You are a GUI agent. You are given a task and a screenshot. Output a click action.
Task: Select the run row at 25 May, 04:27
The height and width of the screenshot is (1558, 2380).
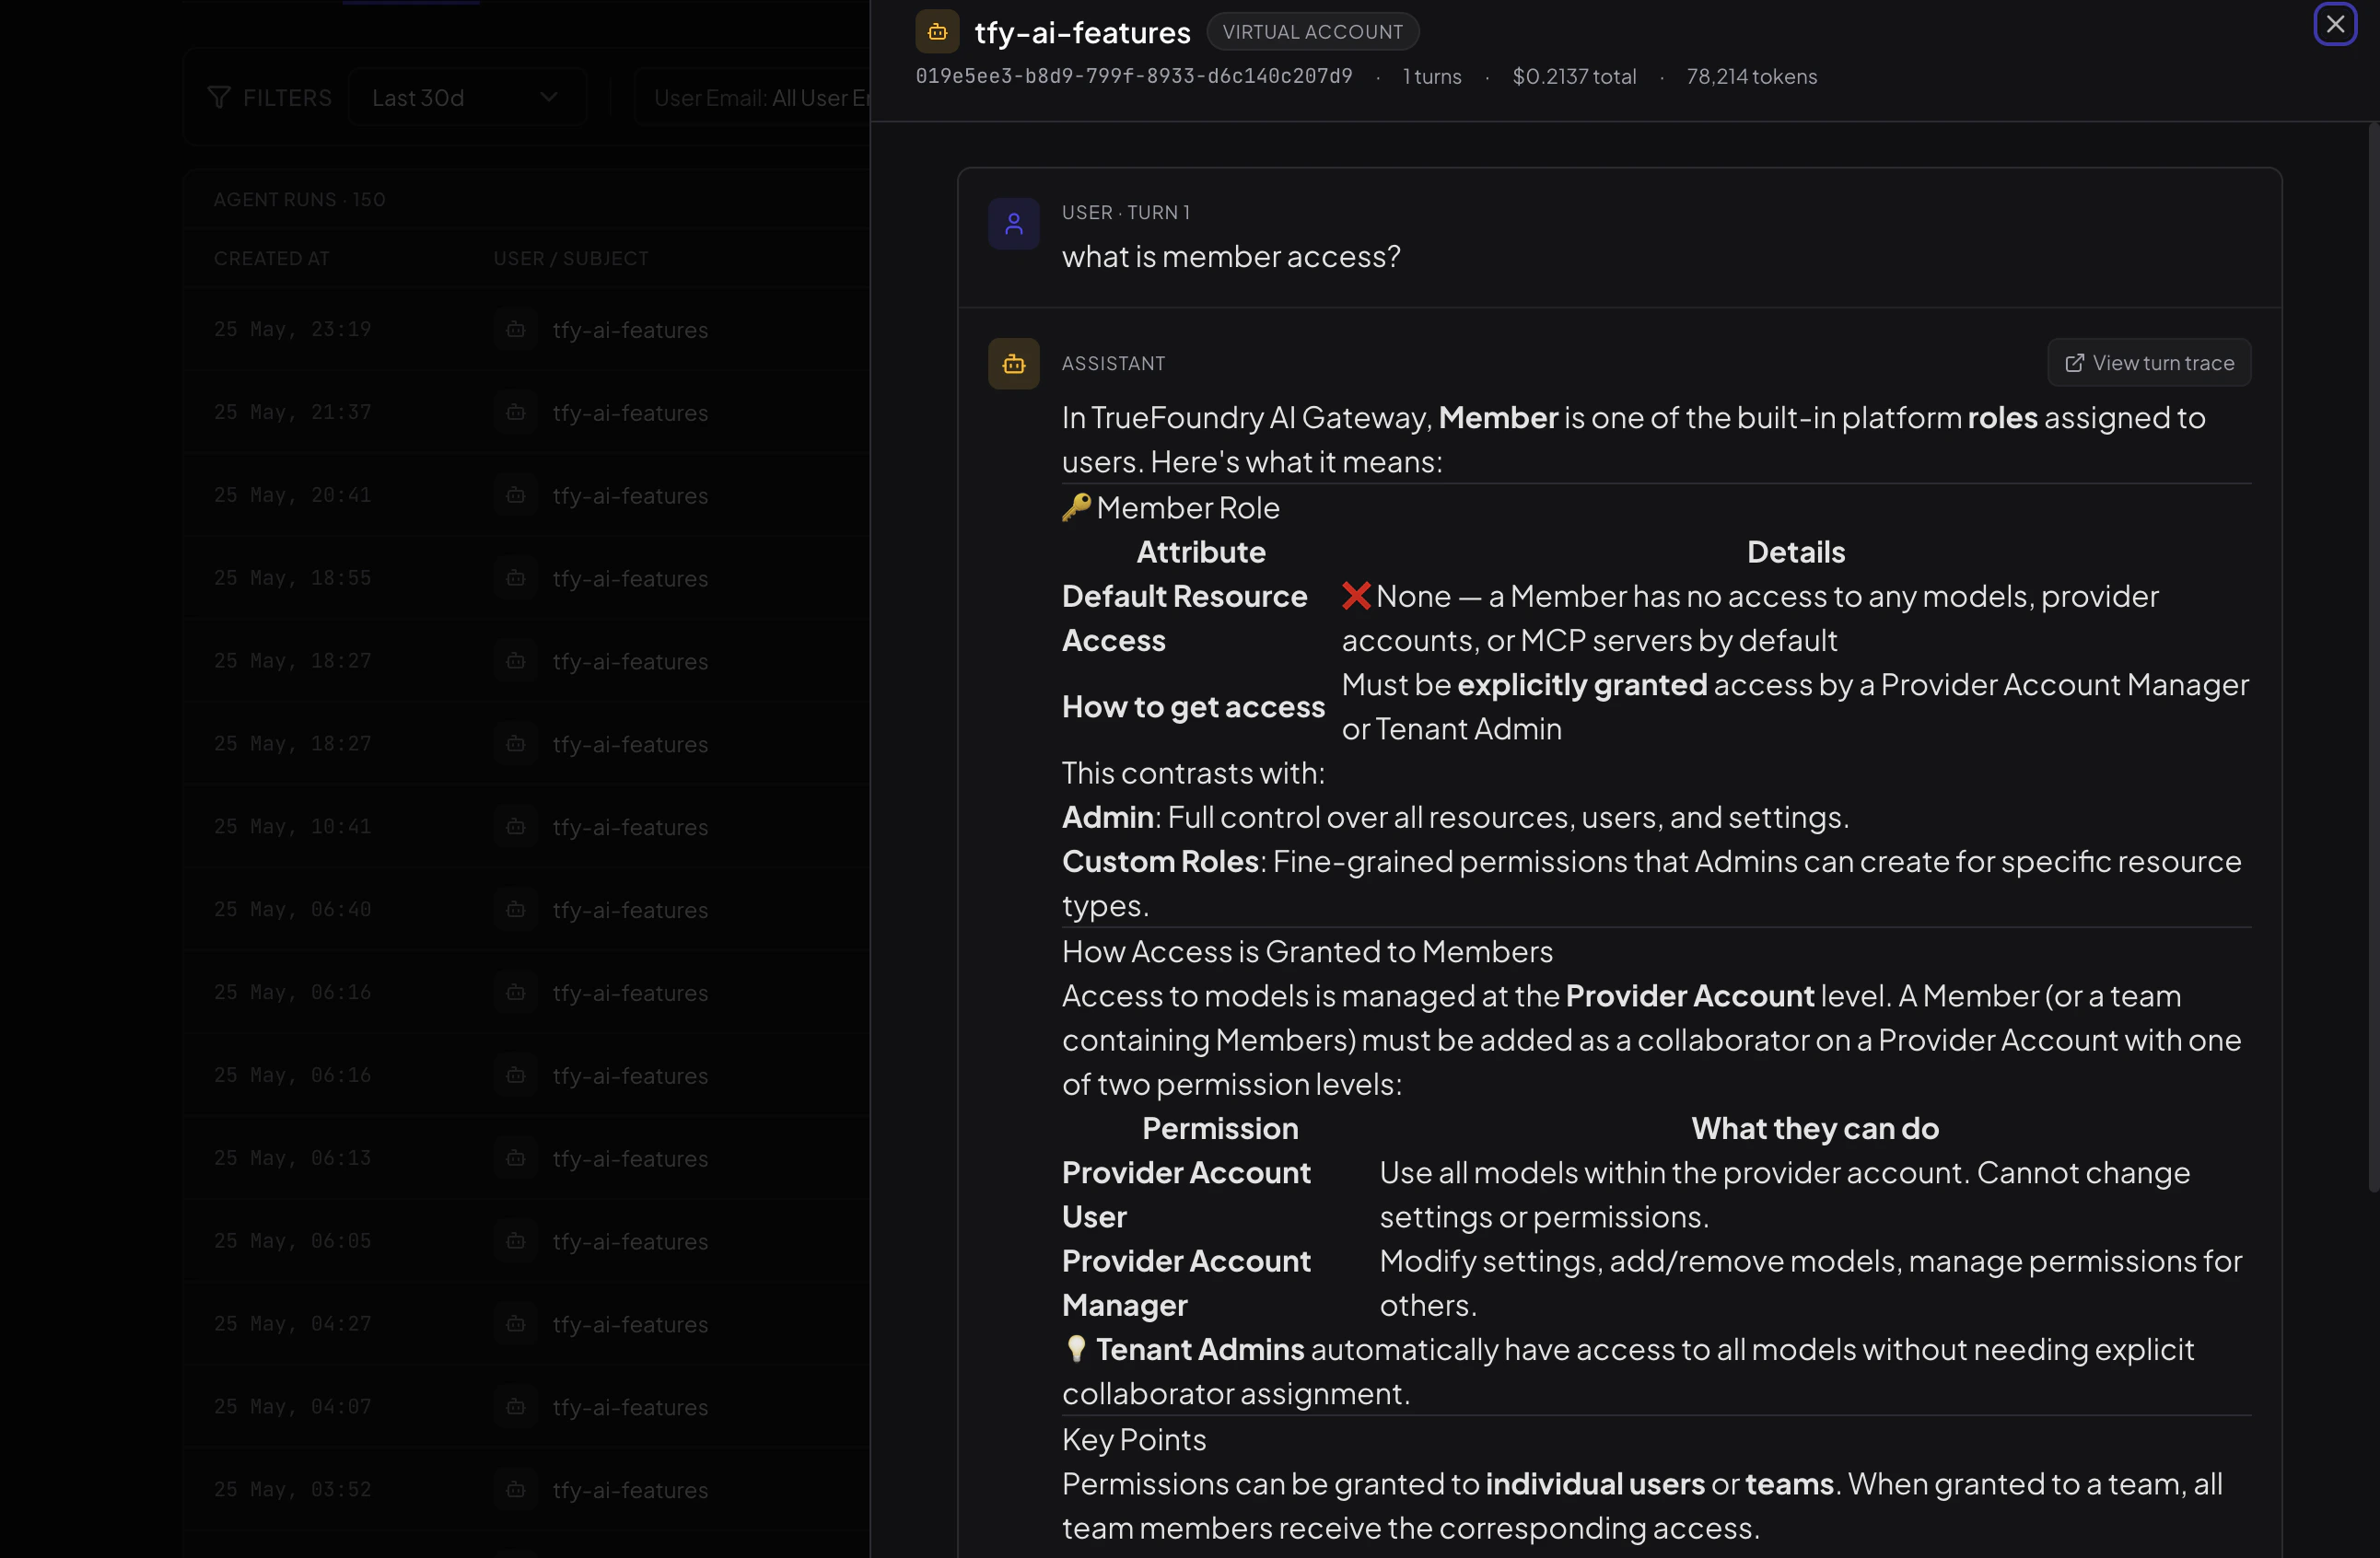(x=526, y=1324)
